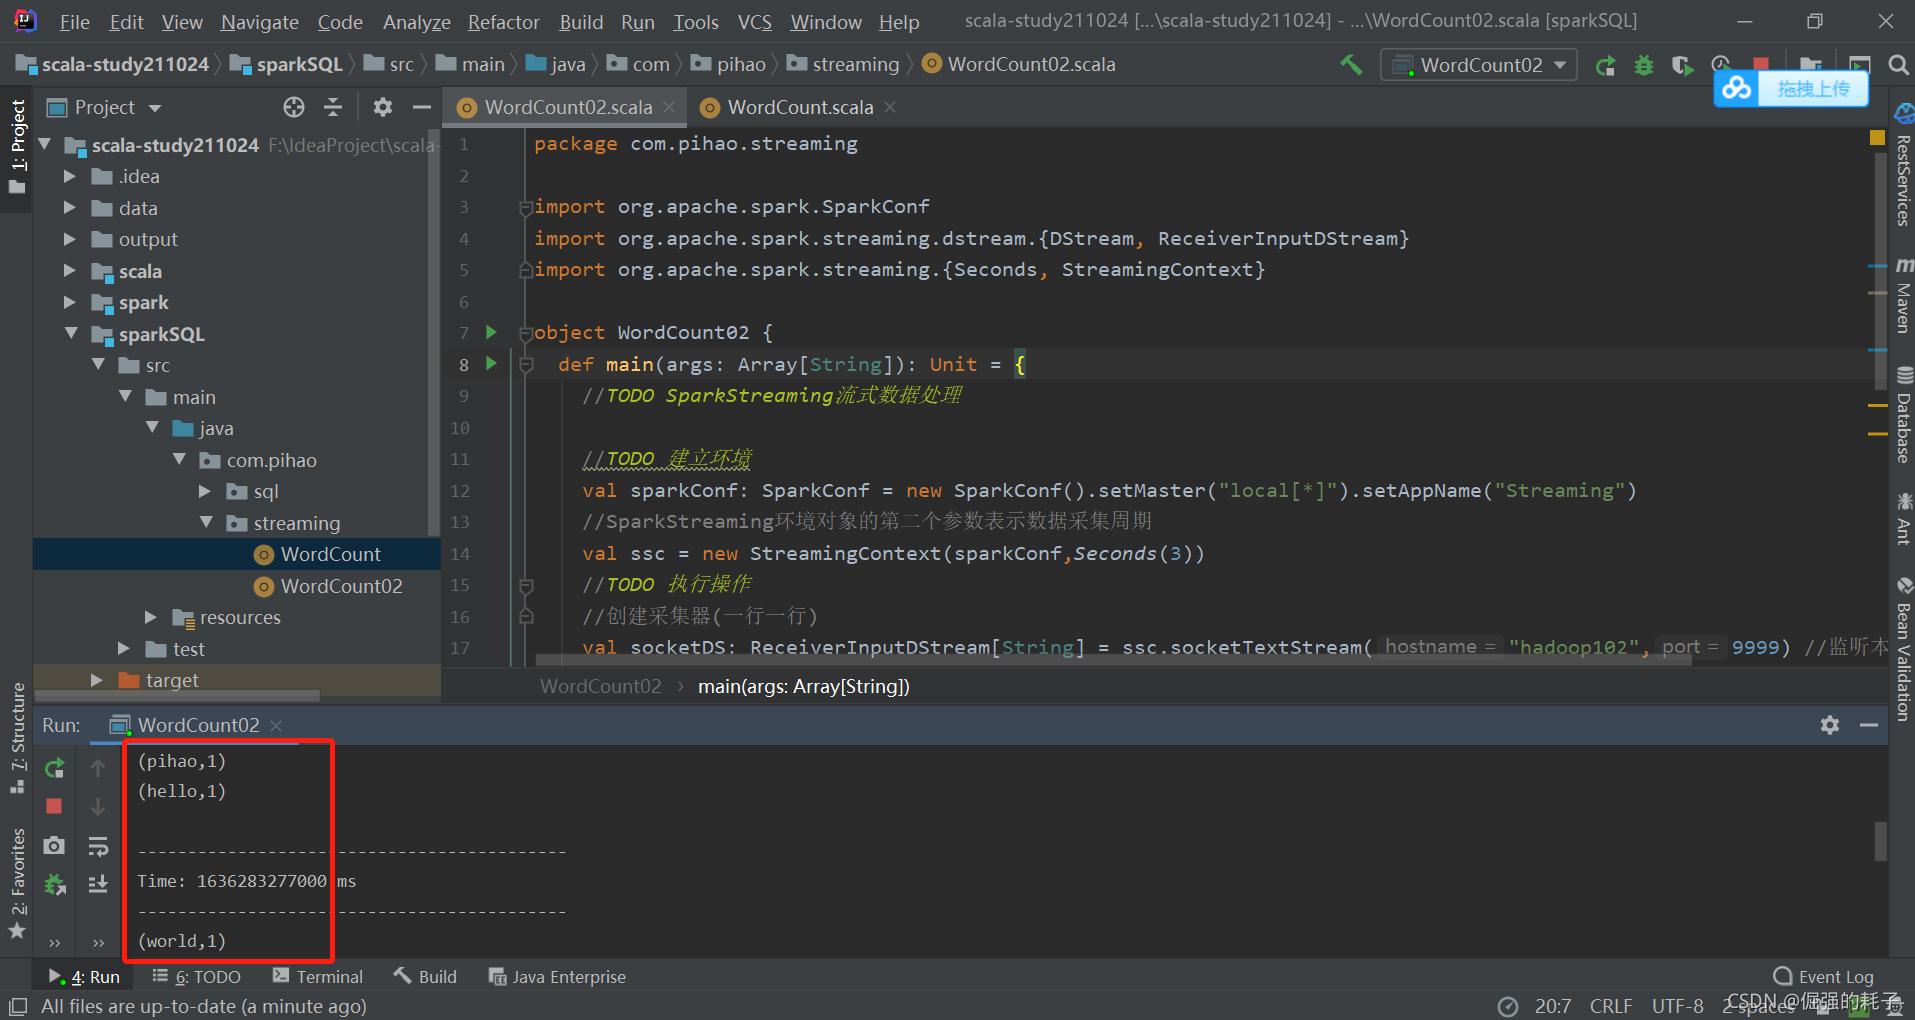Expand the resources folder
The image size is (1915, 1020).
click(151, 617)
